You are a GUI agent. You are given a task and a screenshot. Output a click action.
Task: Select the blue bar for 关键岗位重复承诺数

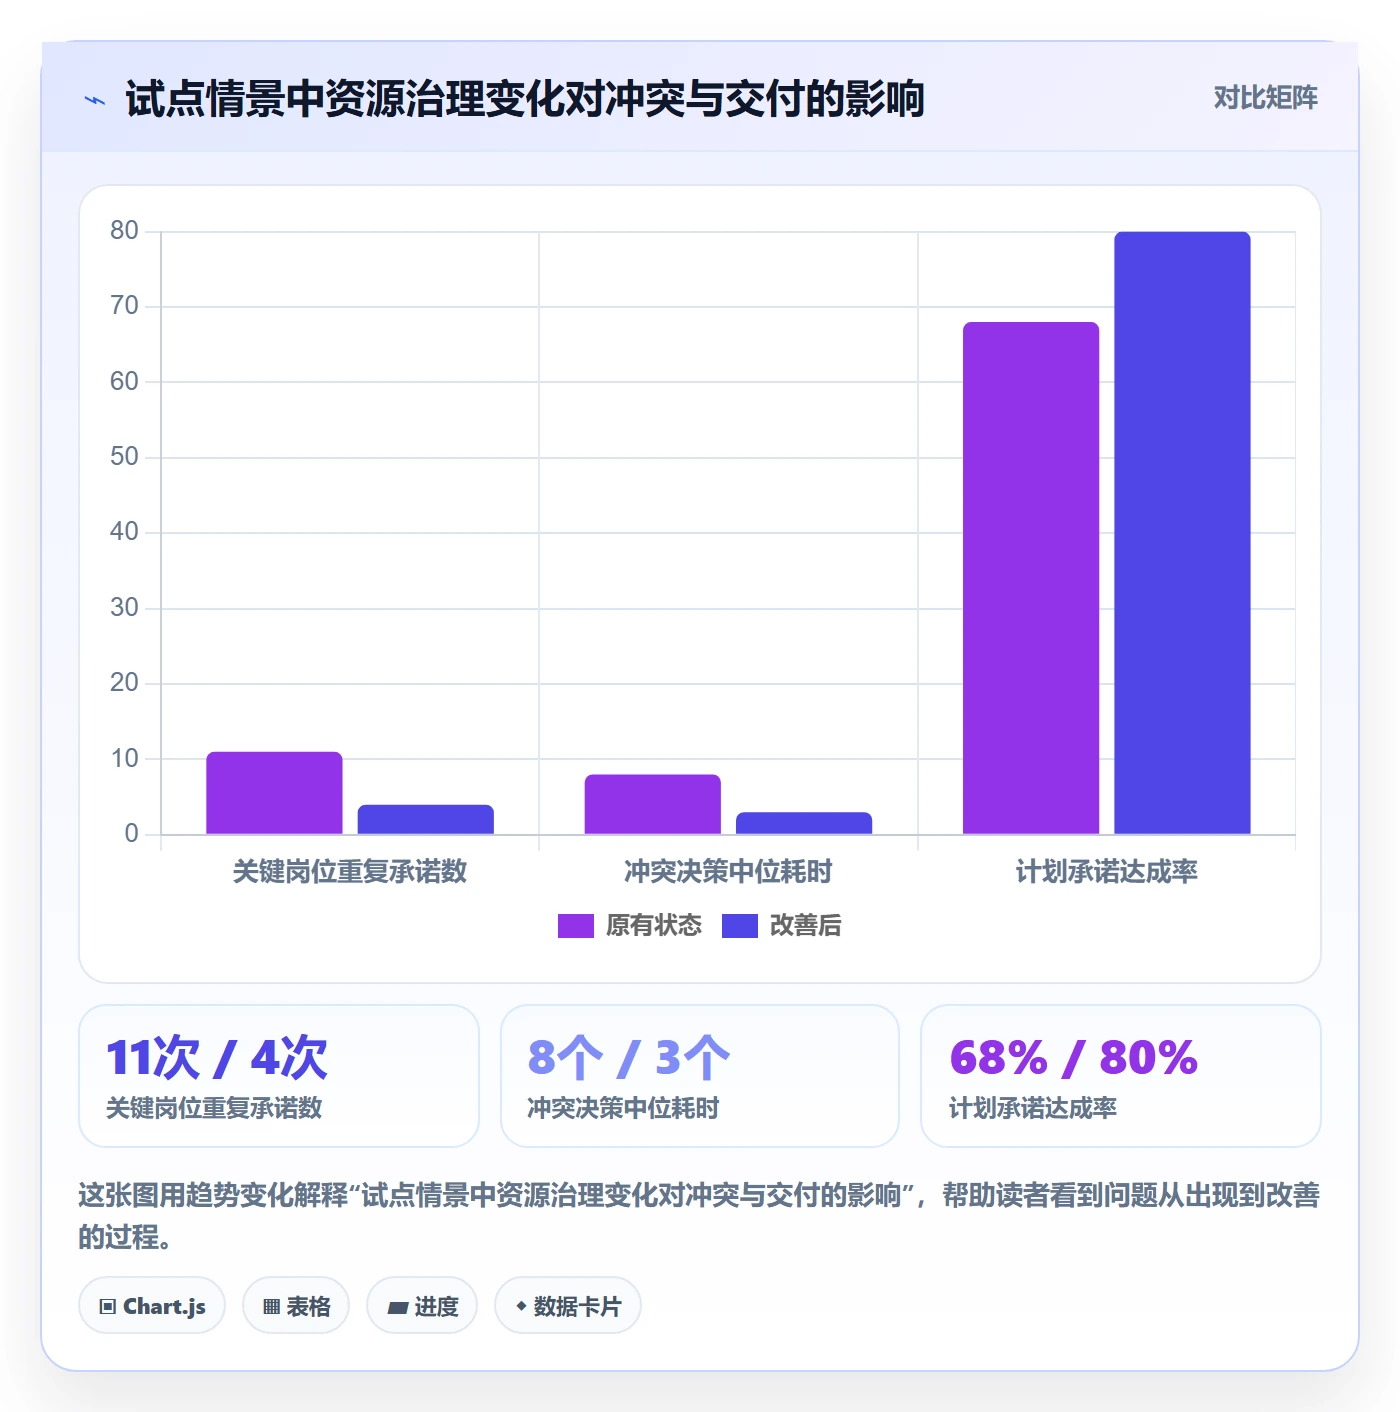click(x=426, y=819)
